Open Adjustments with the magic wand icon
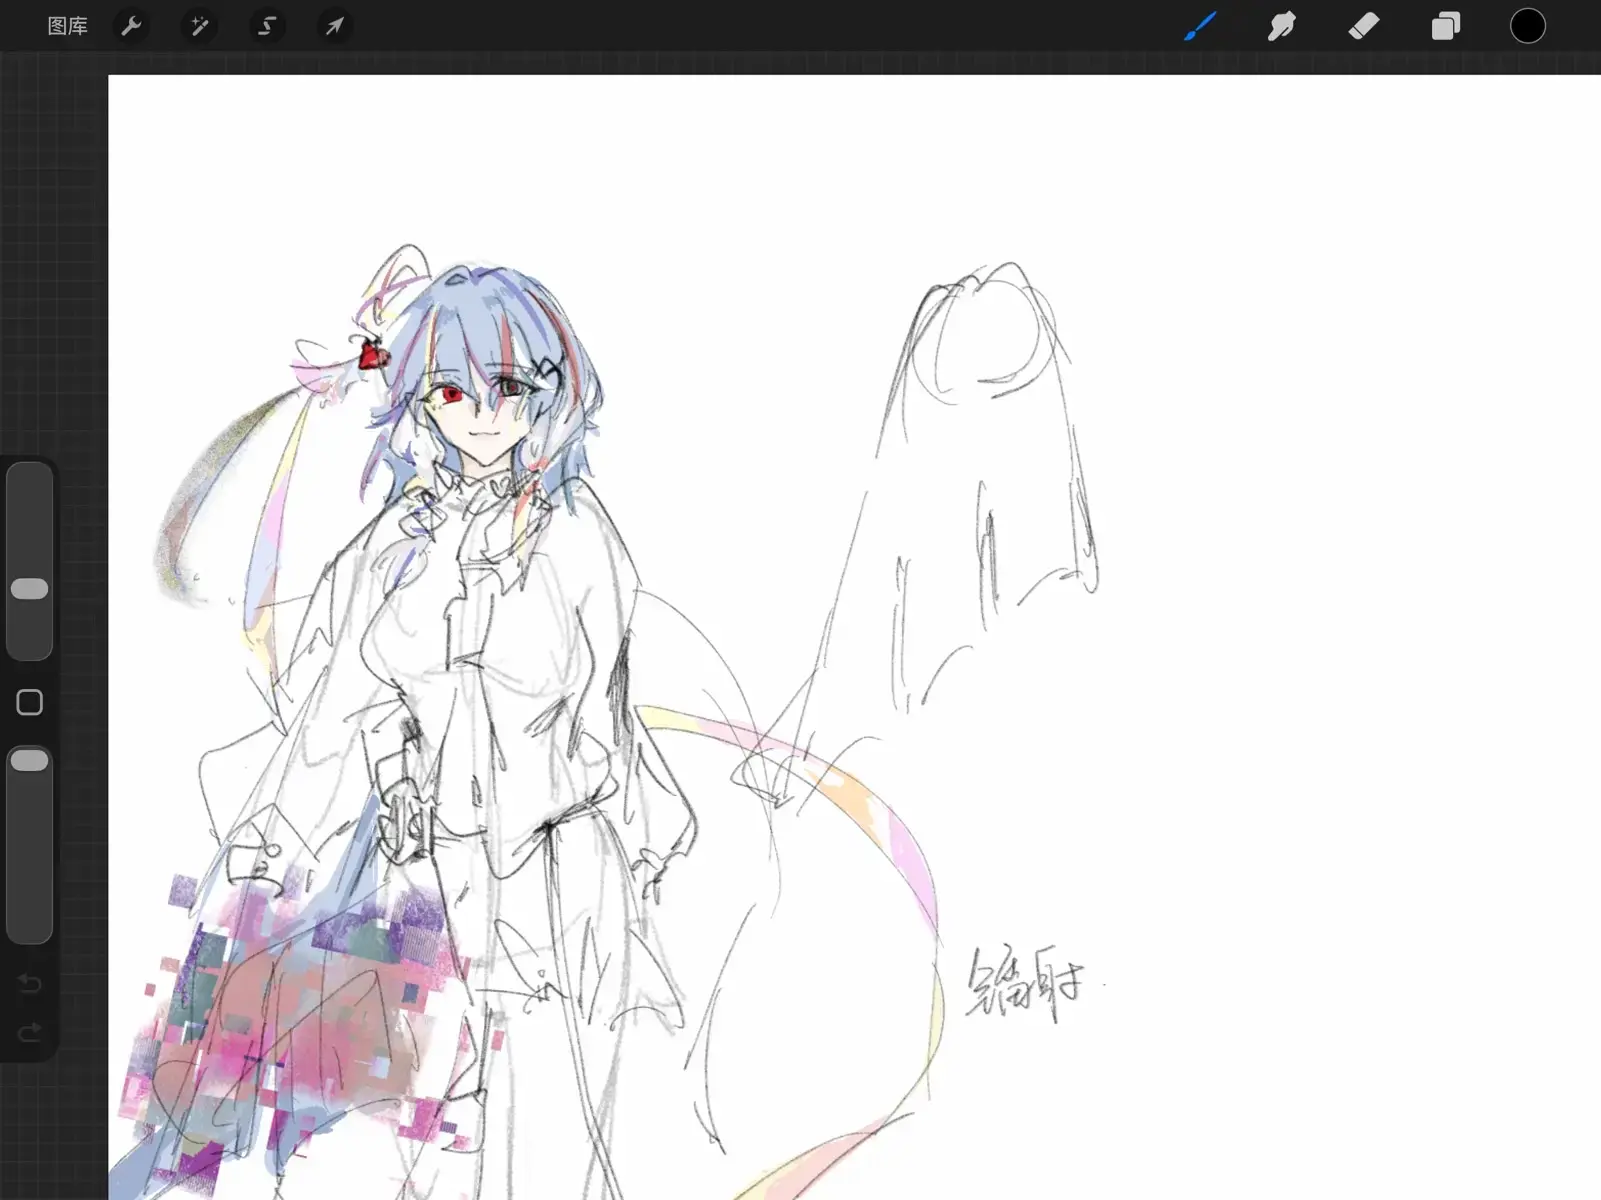This screenshot has width=1601, height=1200. (199, 26)
